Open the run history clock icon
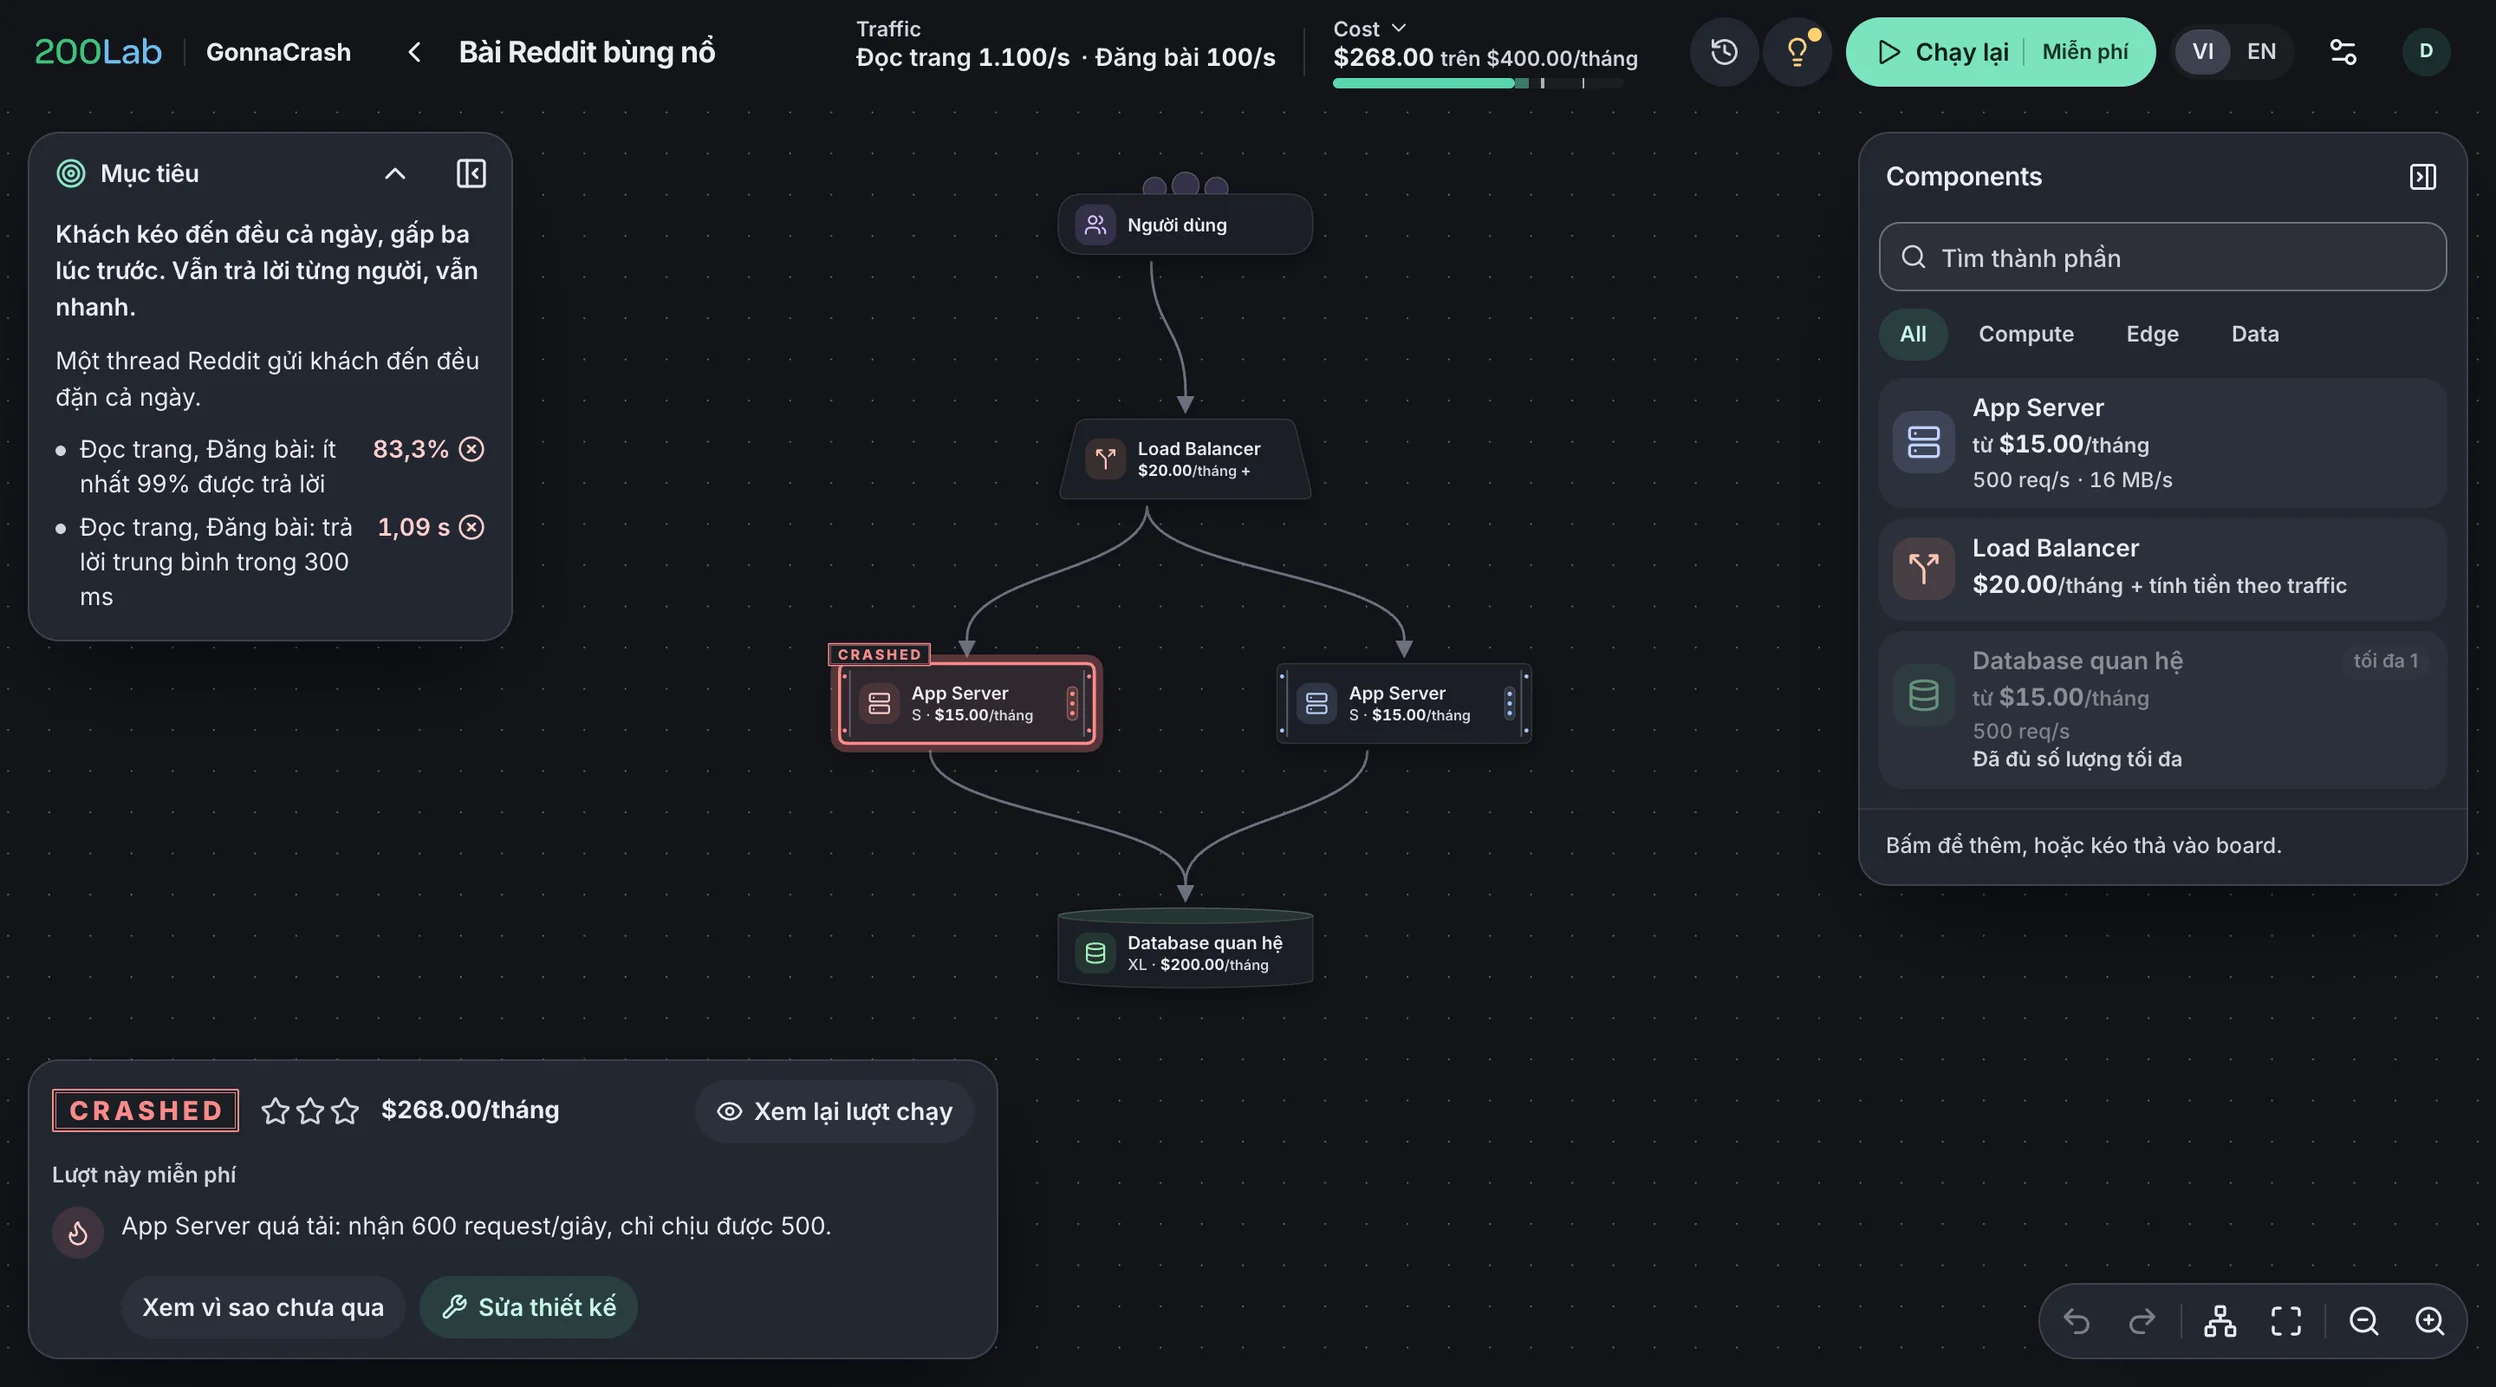Screen dimensions: 2496x1387 click(1723, 52)
